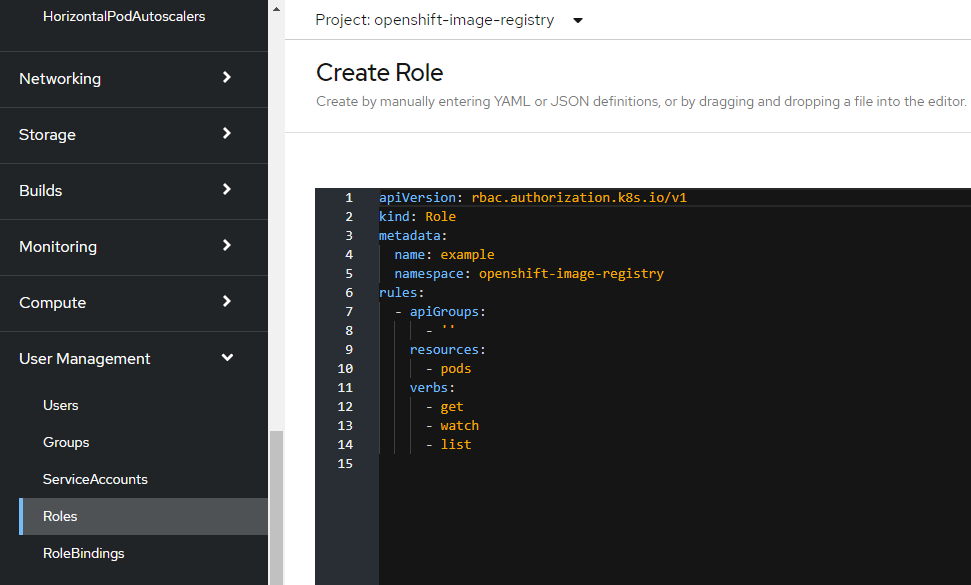Click the 'pods' resource entry in editor

pos(456,369)
